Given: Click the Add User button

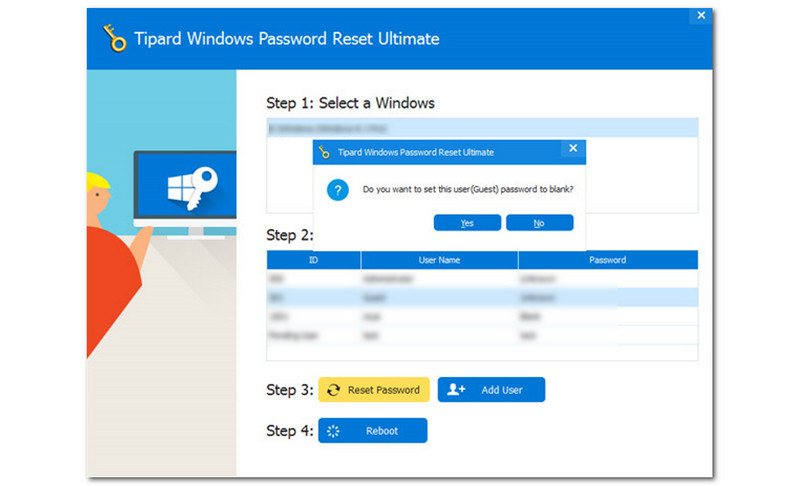Looking at the screenshot, I should coord(491,390).
